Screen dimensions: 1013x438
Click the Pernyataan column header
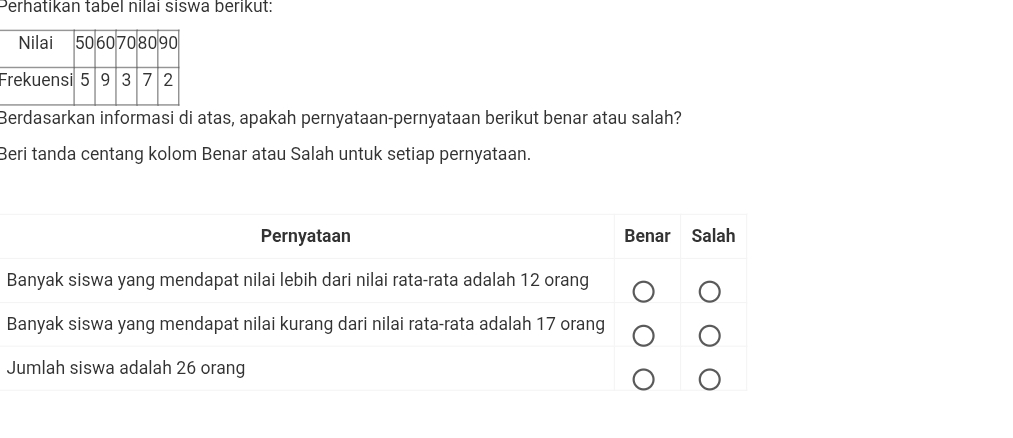tap(305, 236)
